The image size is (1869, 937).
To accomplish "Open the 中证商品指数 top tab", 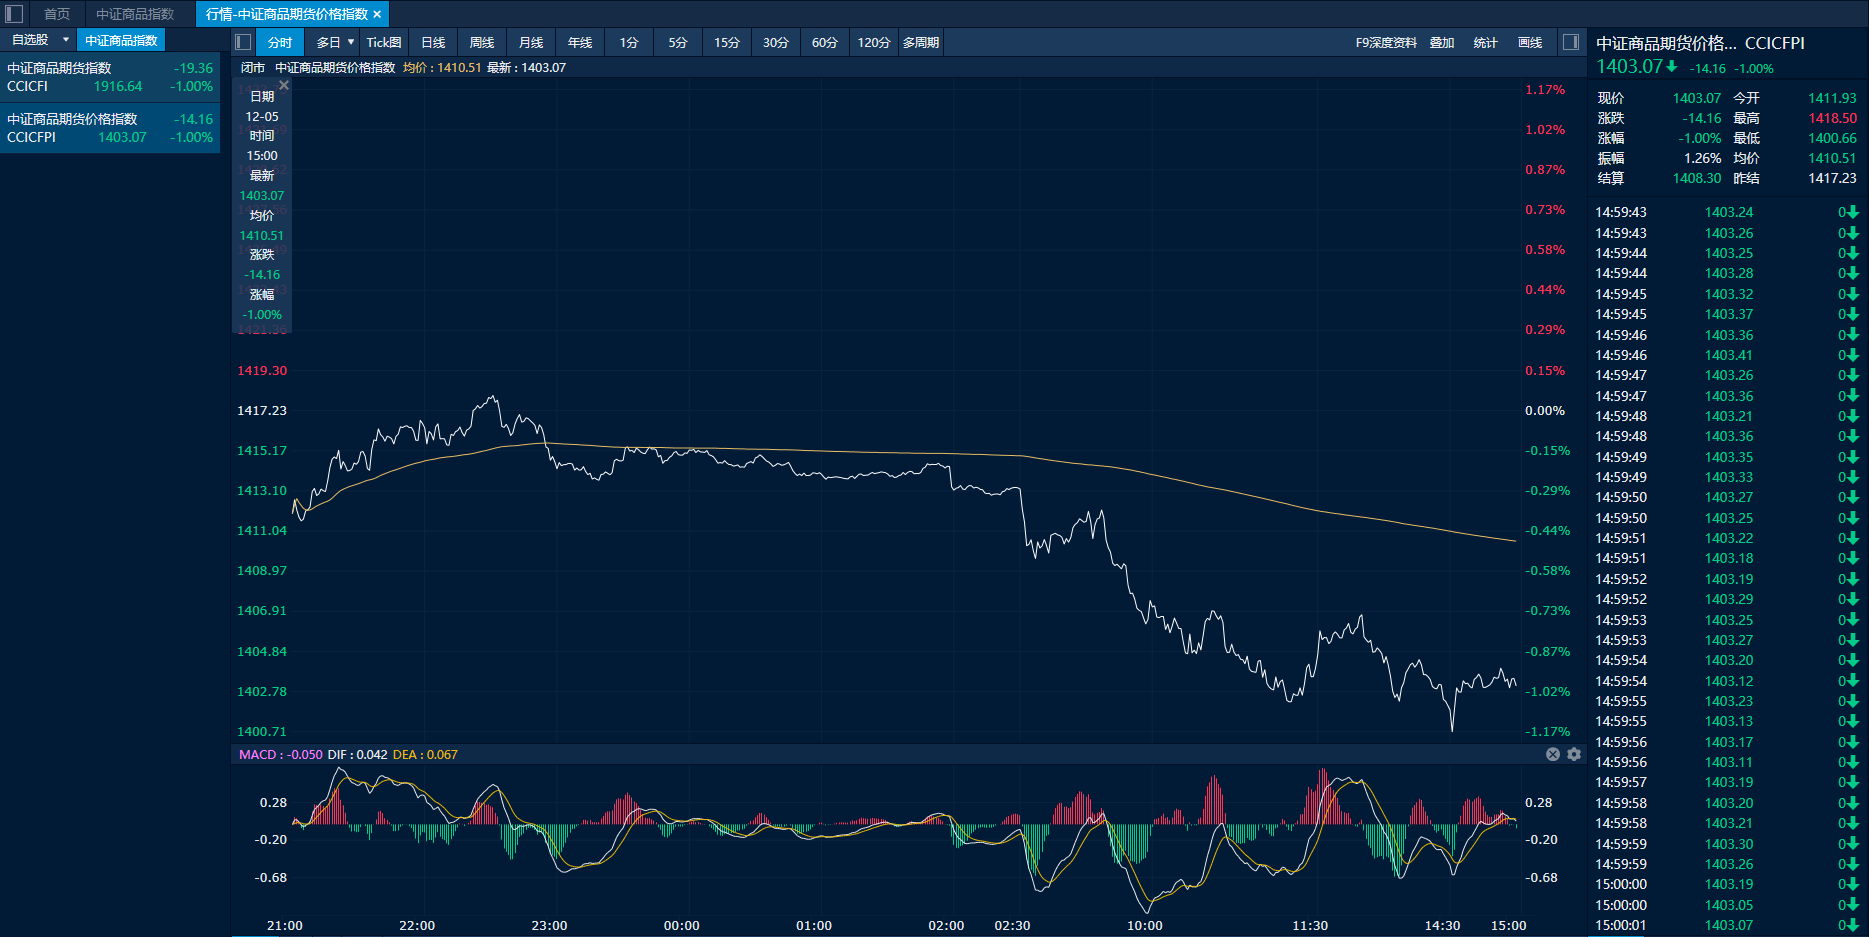I will 135,14.
